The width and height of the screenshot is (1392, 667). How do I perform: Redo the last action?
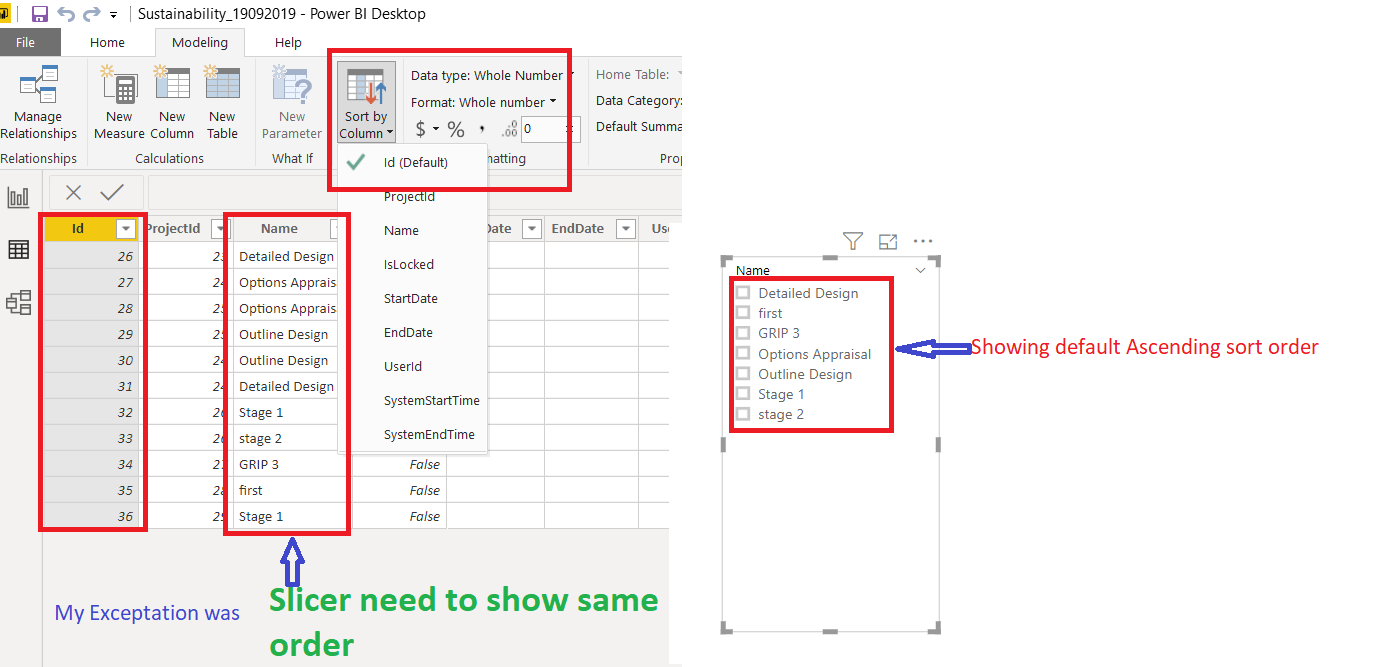[x=92, y=14]
